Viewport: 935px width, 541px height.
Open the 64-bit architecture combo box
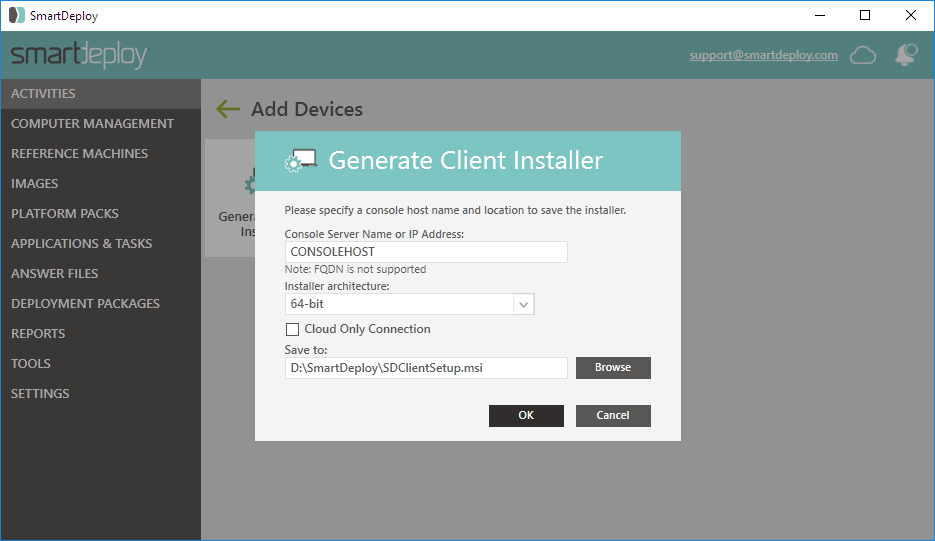(410, 304)
